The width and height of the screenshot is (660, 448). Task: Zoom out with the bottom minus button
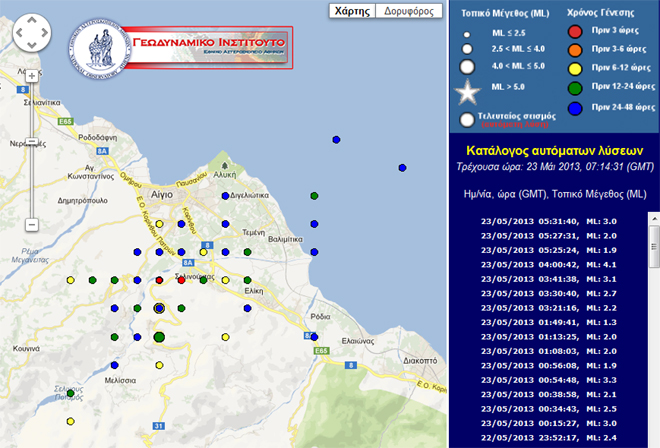point(31,224)
